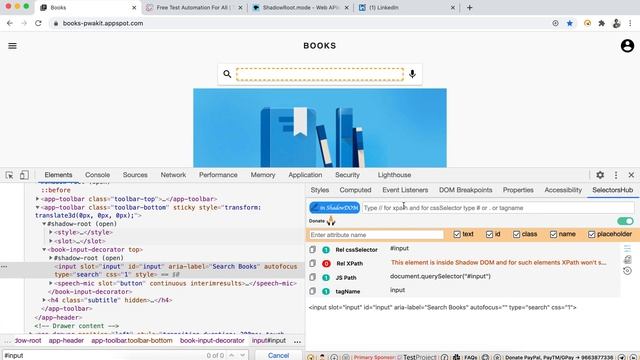Image resolution: width=640 pixels, height=360 pixels.
Task: Focus the Enter attribute name field
Action: tap(376, 235)
